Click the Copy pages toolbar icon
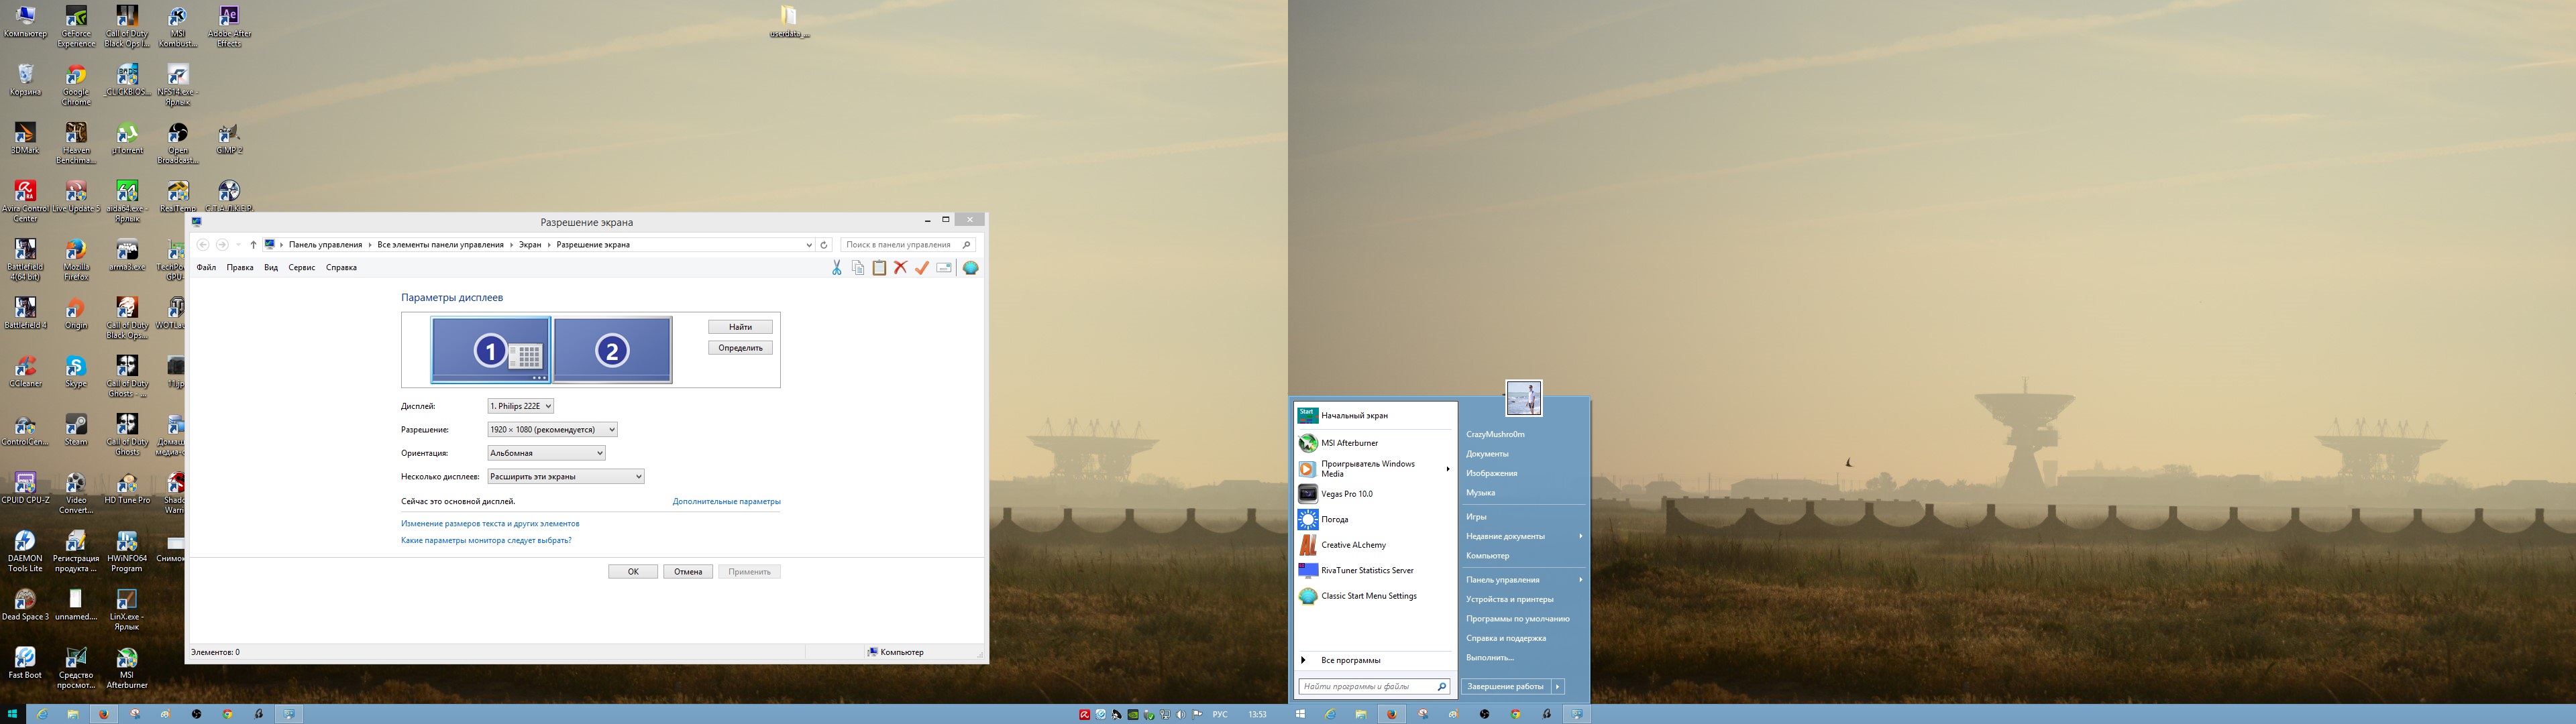Screen dimensions: 2576x724 click(858, 268)
